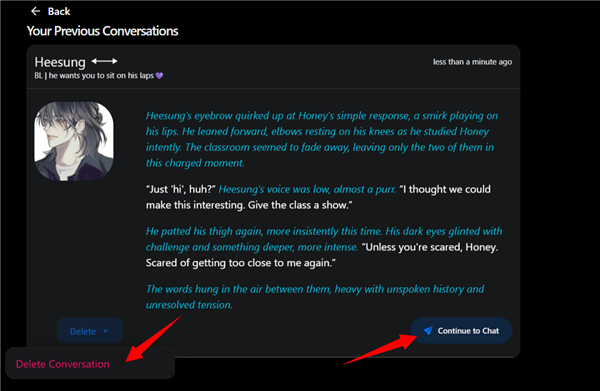Image resolution: width=600 pixels, height=391 pixels.
Task: Expand the Delete dropdown button
Action: 90,331
